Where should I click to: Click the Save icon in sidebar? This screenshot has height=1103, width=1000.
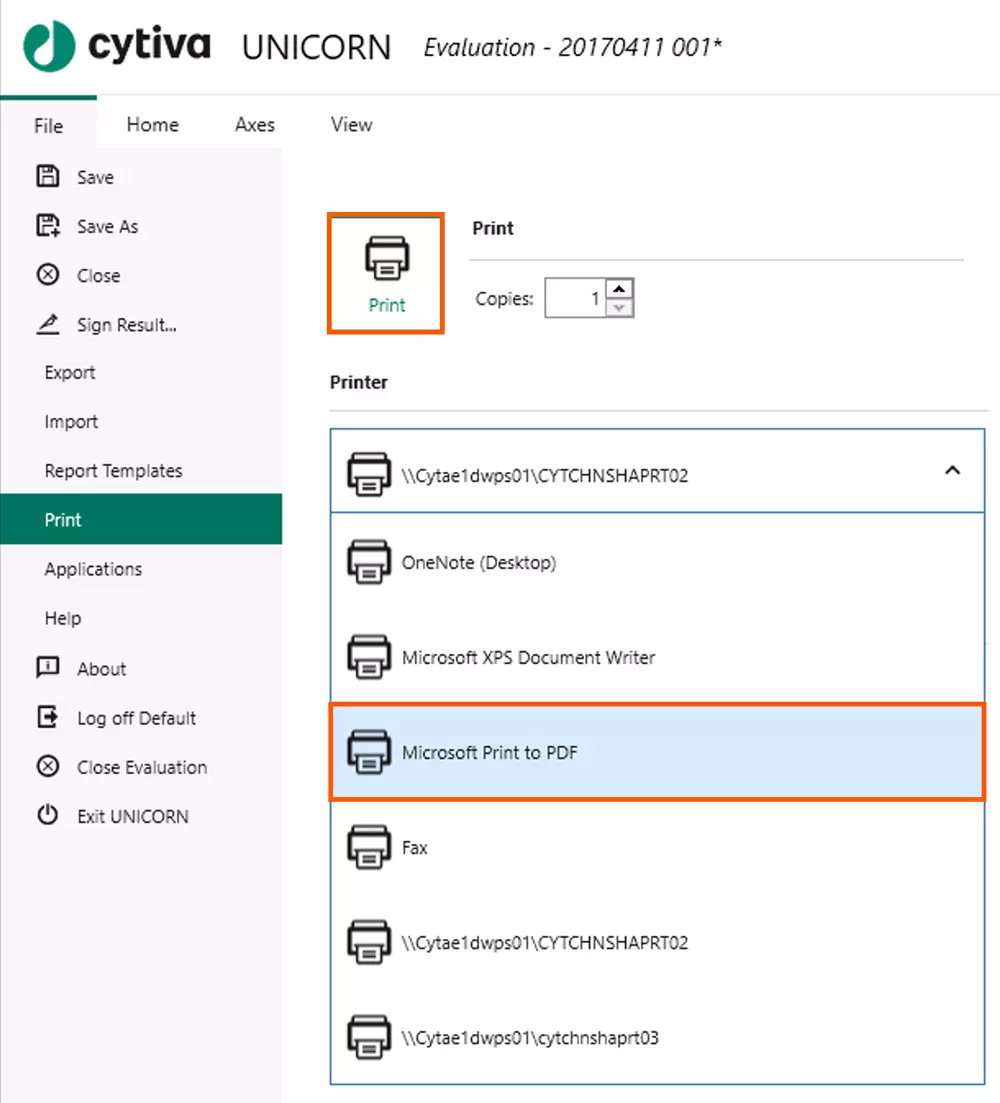48,177
